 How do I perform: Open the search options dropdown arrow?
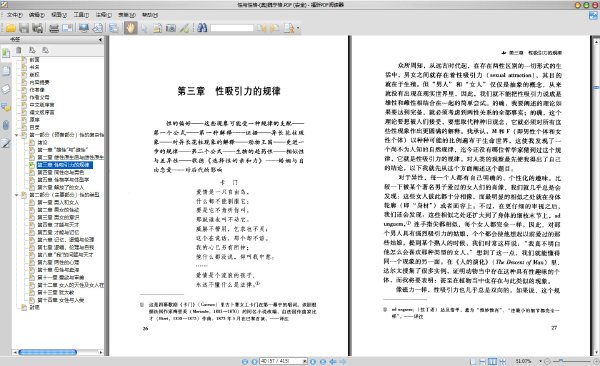(298, 28)
